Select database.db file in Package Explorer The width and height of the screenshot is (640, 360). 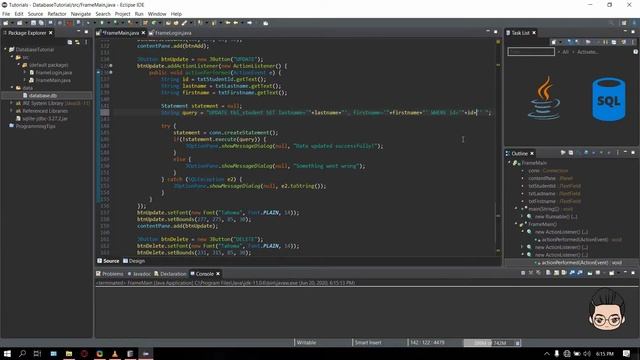pyautogui.click(x=43, y=96)
